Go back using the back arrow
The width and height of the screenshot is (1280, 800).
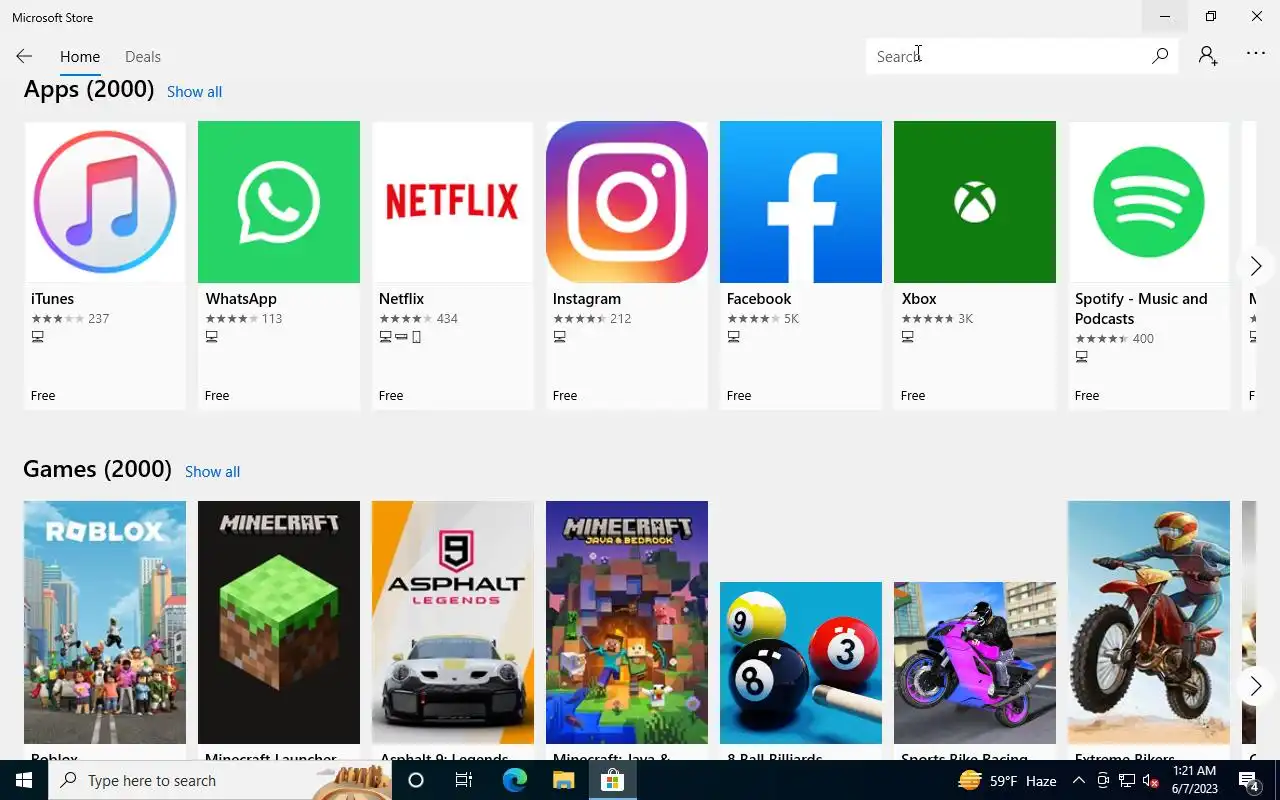pos(24,57)
